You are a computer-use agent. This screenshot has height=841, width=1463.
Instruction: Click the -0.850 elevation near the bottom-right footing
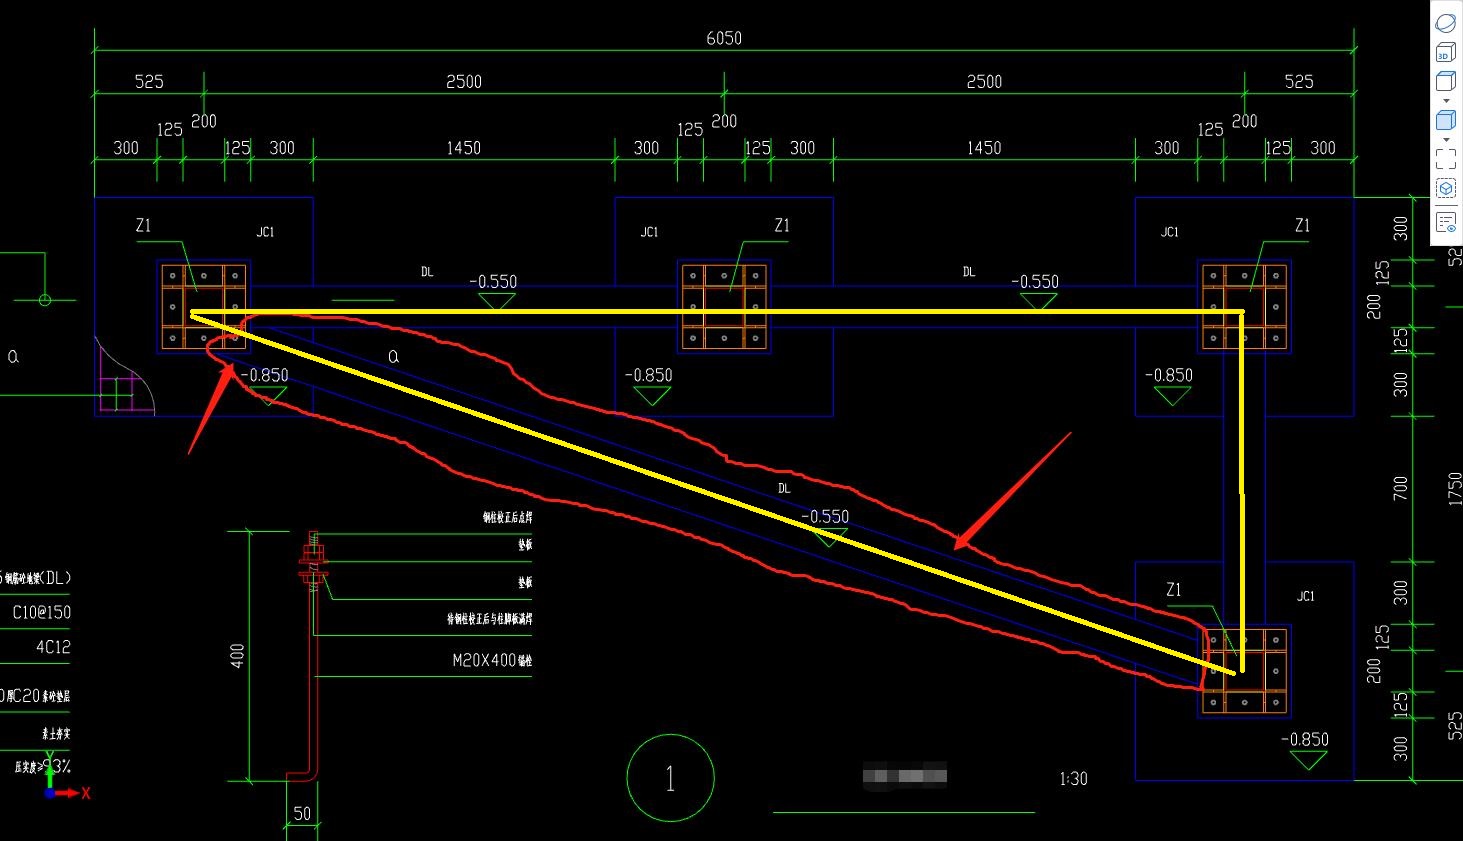(1305, 739)
